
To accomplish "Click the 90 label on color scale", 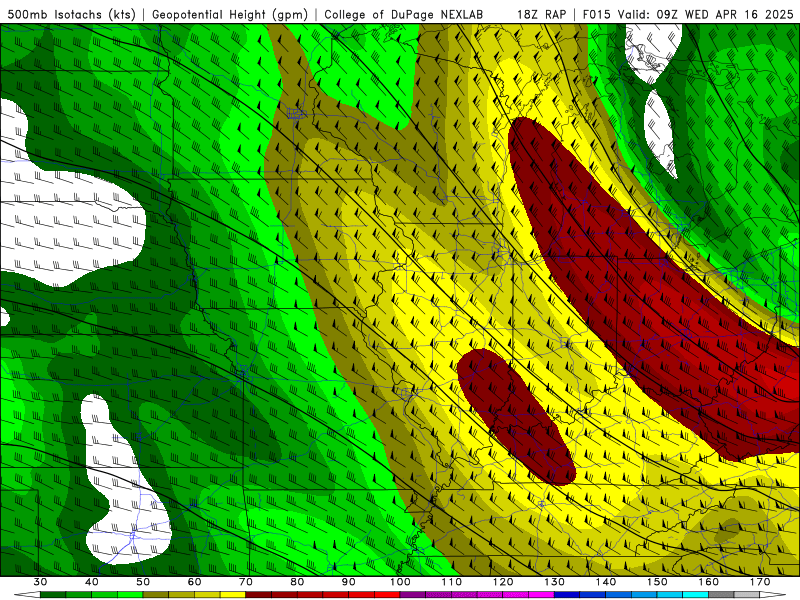I will [349, 582].
